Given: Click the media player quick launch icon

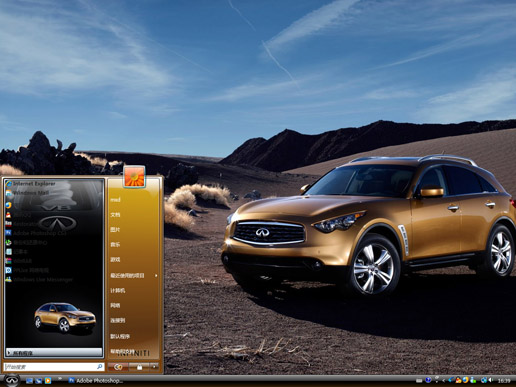Looking at the screenshot, I should (x=48, y=380).
